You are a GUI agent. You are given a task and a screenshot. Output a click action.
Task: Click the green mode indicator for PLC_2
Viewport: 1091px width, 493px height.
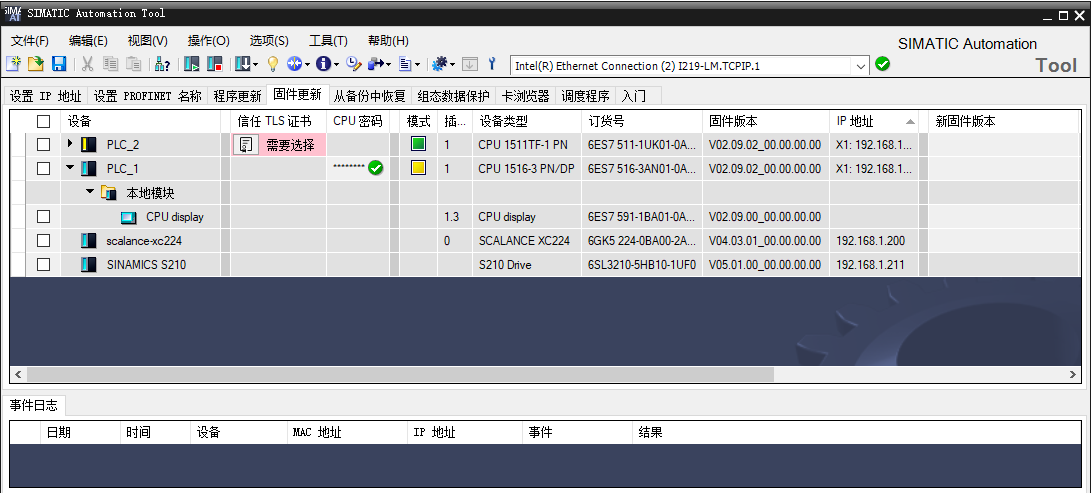(418, 144)
